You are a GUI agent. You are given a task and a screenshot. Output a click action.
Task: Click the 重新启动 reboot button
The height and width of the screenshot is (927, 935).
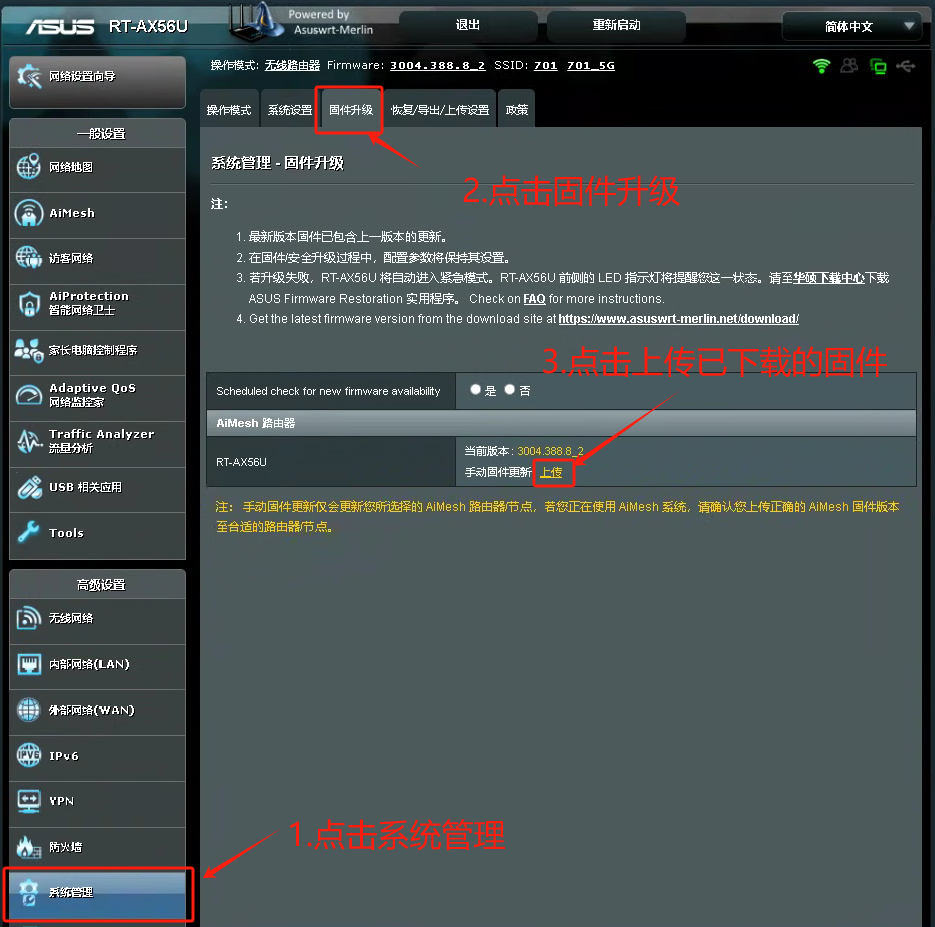616,25
